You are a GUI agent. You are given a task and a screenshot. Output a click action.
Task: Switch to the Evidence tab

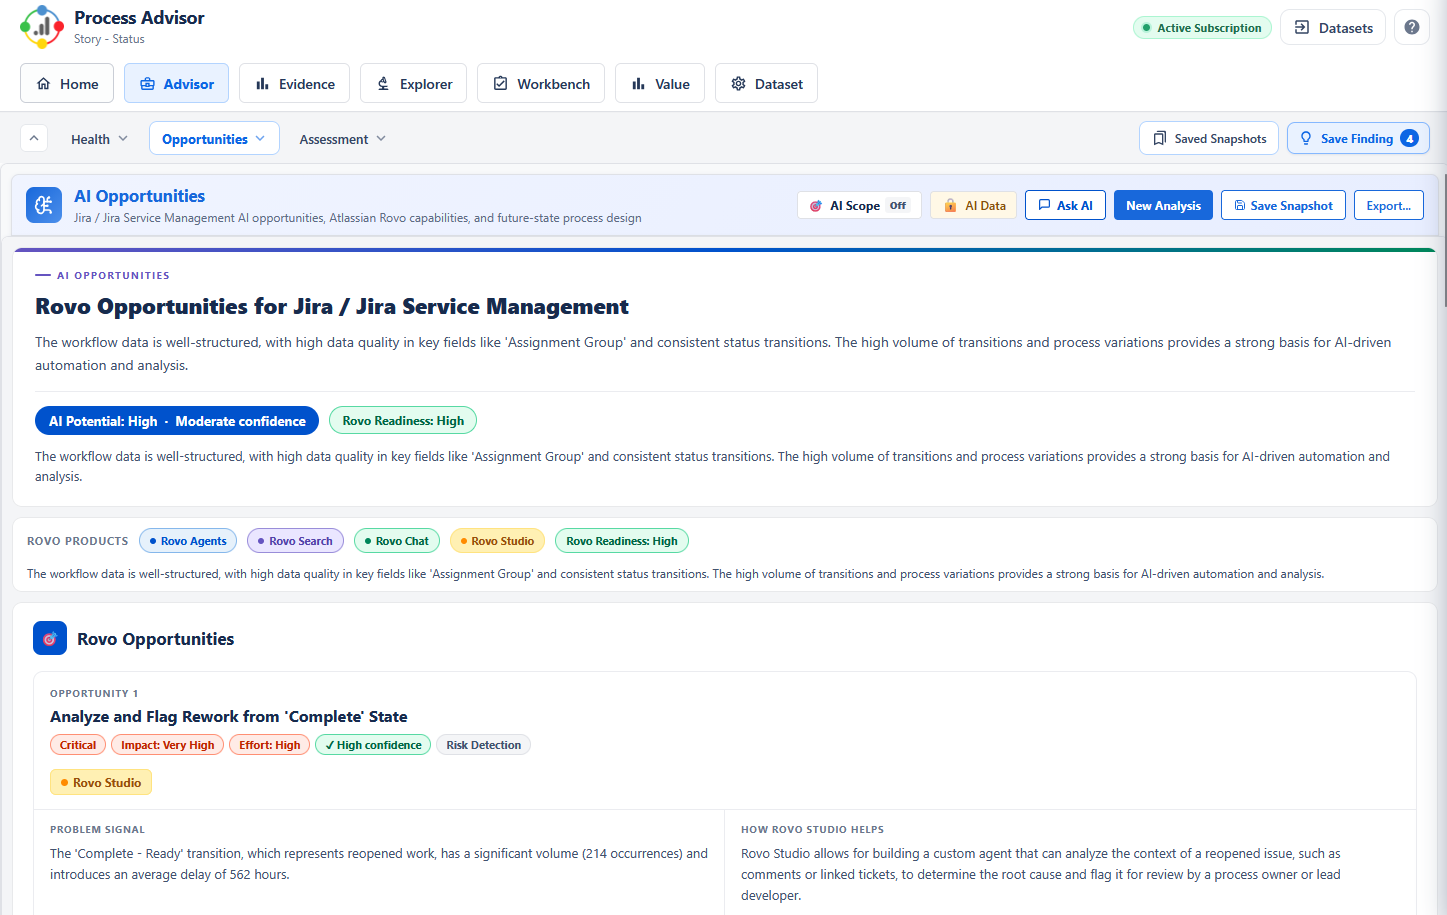pos(294,83)
